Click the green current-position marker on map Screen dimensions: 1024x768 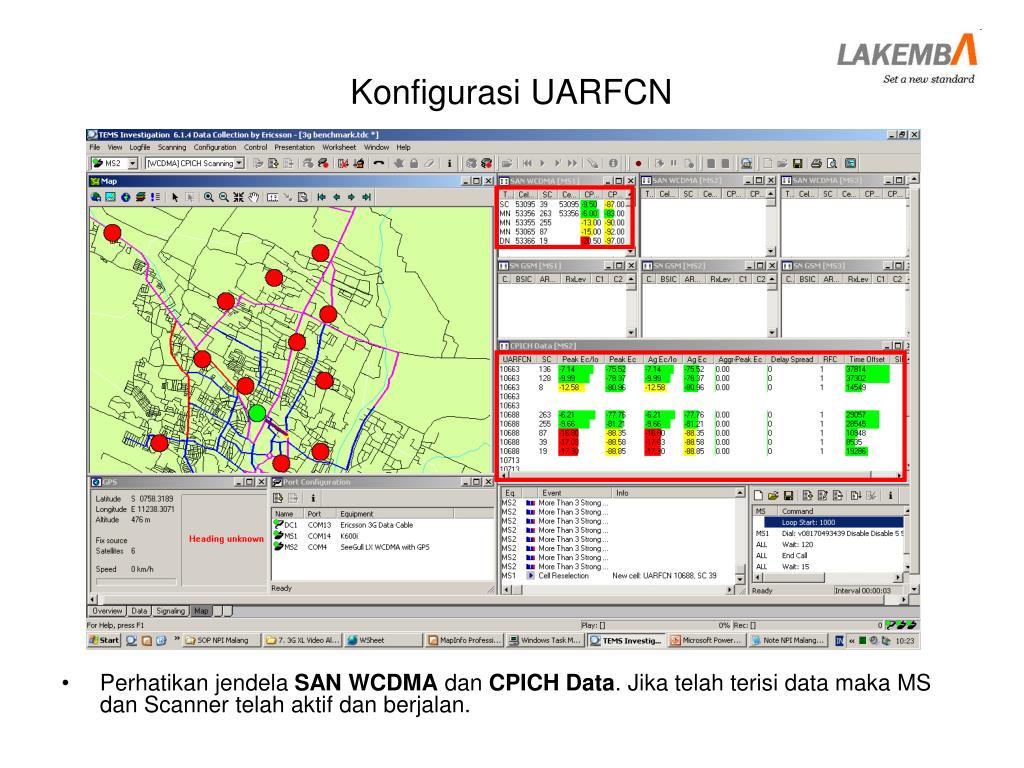pyautogui.click(x=257, y=413)
